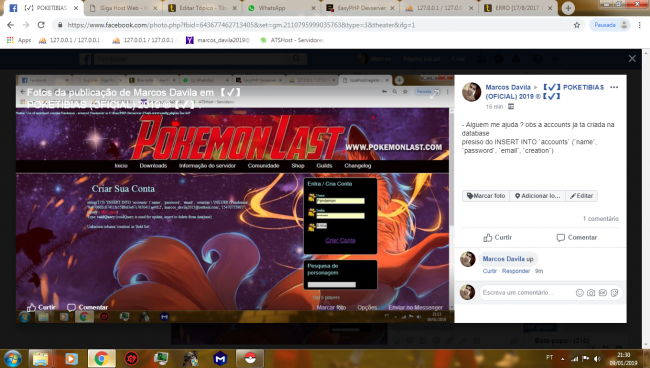The height and width of the screenshot is (368, 650).
Task: Bookmark this page with the star icon
Action: point(577,25)
